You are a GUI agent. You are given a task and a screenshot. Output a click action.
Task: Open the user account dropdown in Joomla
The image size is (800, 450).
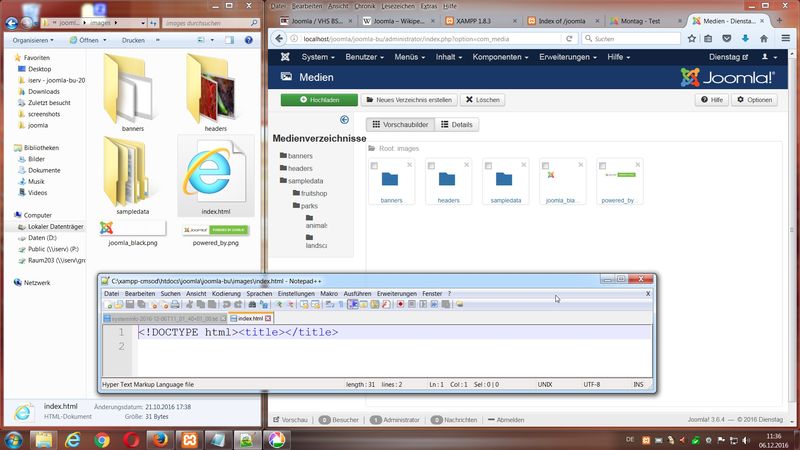point(769,58)
